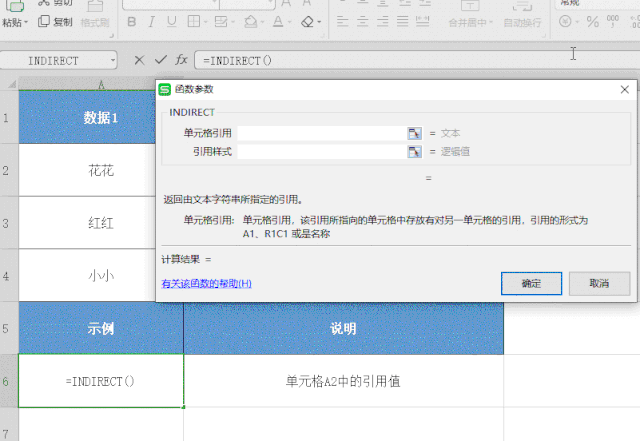
Task: Select row 5 header
Action: tap(9, 328)
